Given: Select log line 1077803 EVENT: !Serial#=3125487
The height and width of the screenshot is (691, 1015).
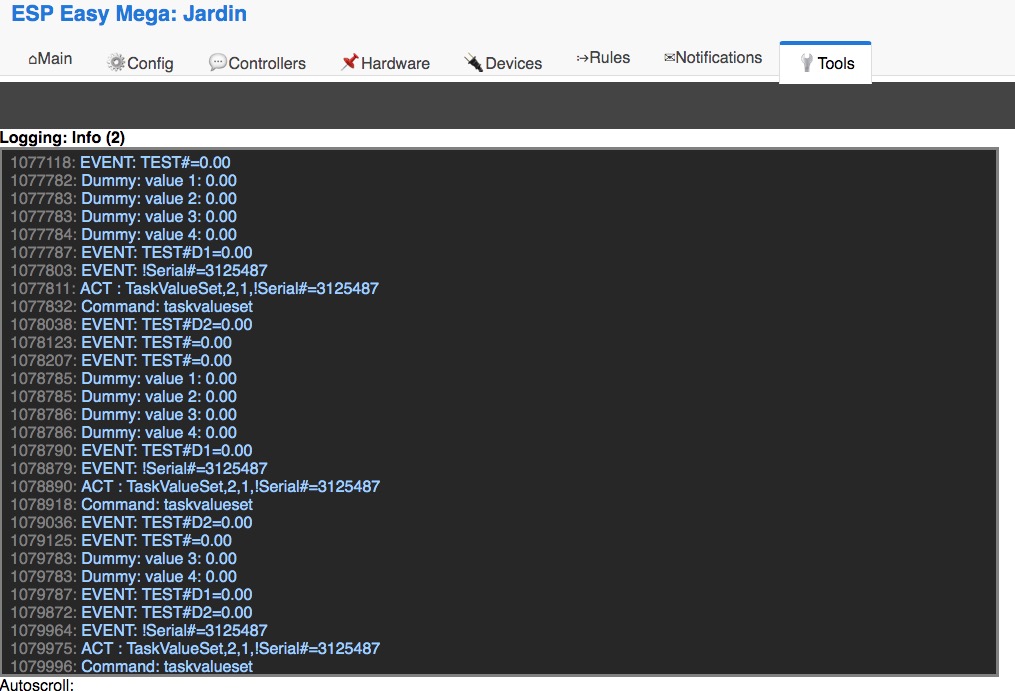Looking at the screenshot, I should [x=139, y=271].
